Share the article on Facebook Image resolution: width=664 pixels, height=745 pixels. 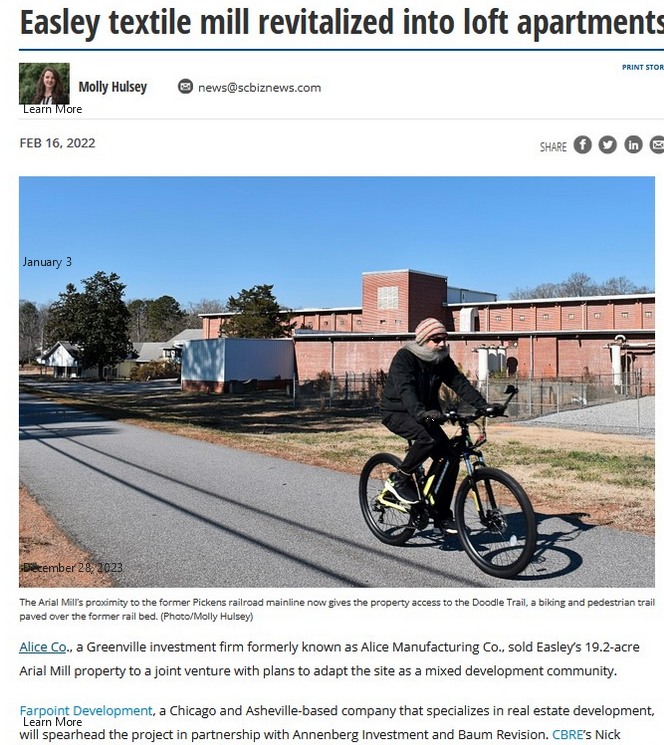tap(582, 144)
